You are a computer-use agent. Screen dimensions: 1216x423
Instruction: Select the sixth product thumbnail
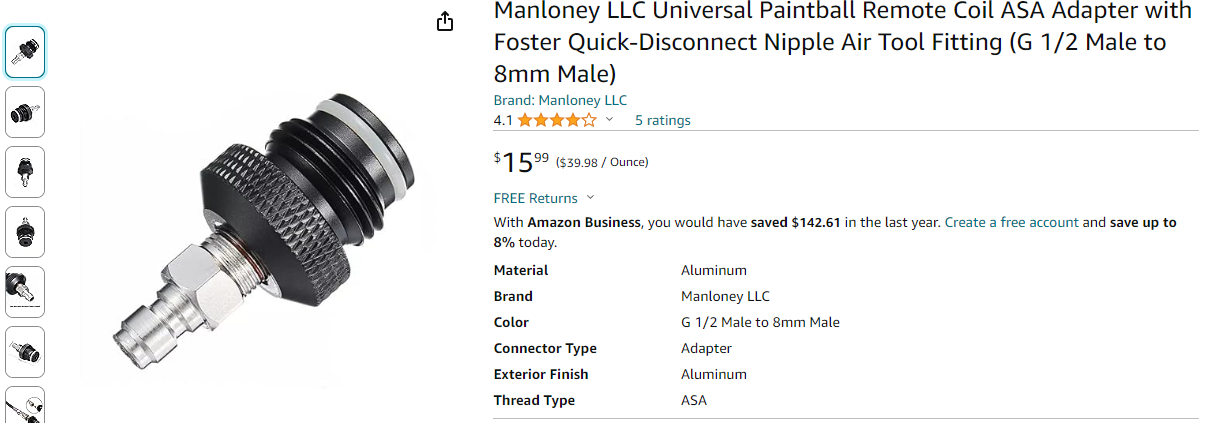click(x=25, y=351)
